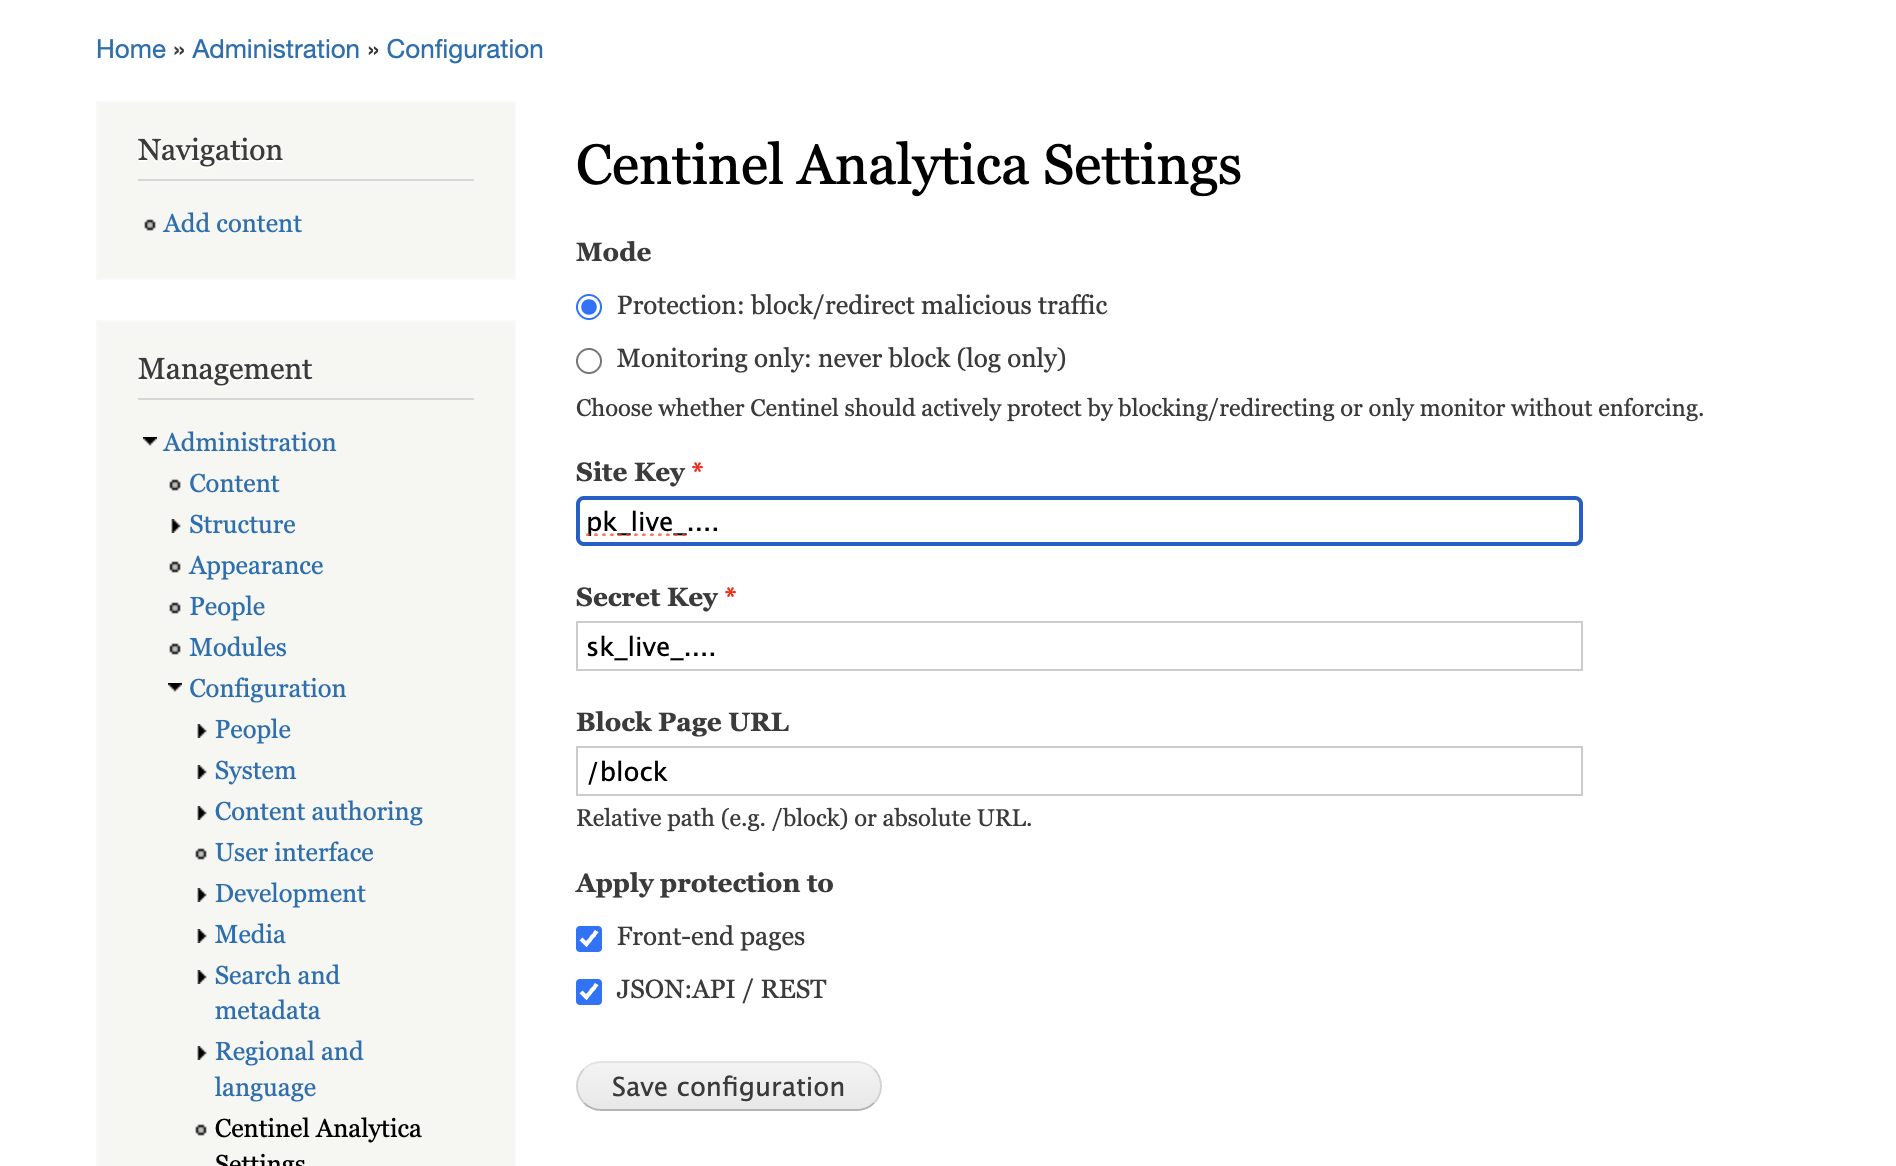This screenshot has width=1896, height=1166.
Task: Select Monitoring only radio button
Action: pyautogui.click(x=589, y=360)
